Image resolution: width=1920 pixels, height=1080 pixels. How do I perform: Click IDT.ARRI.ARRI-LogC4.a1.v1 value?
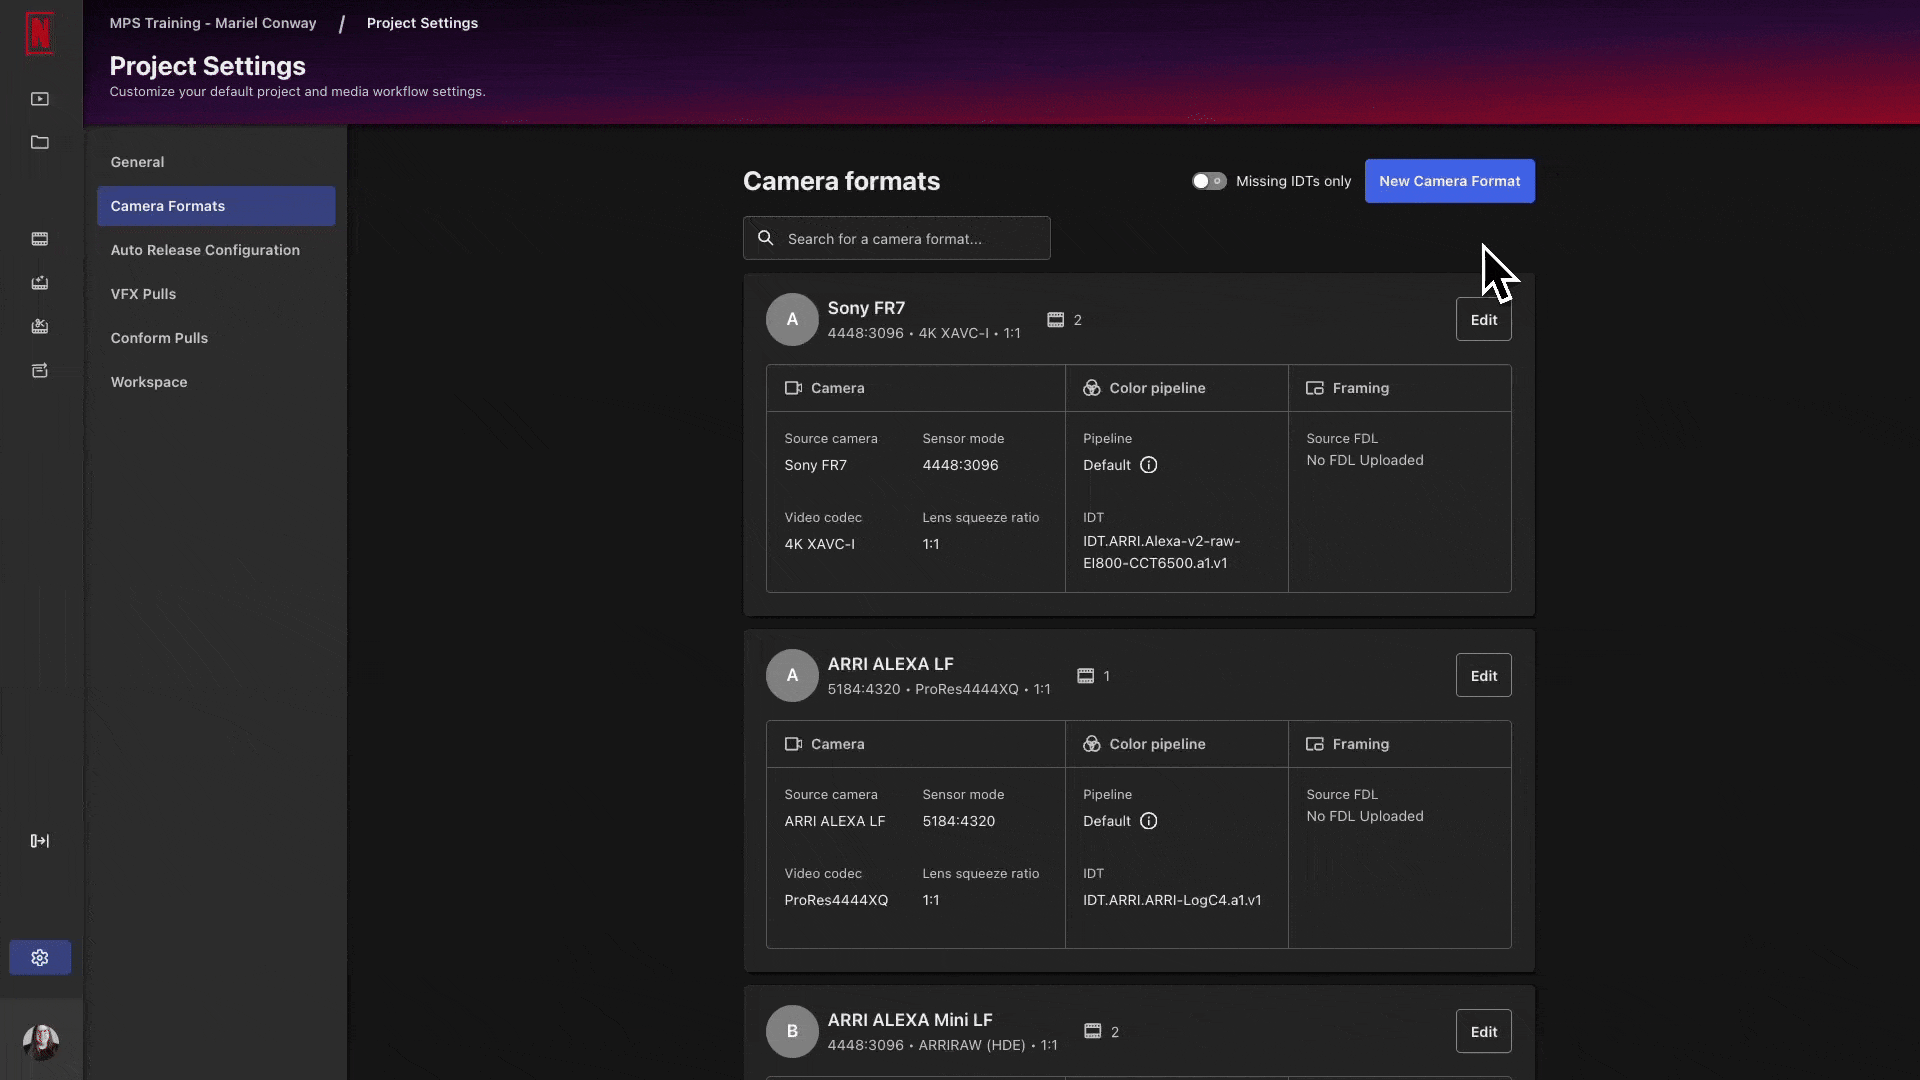tap(1172, 900)
